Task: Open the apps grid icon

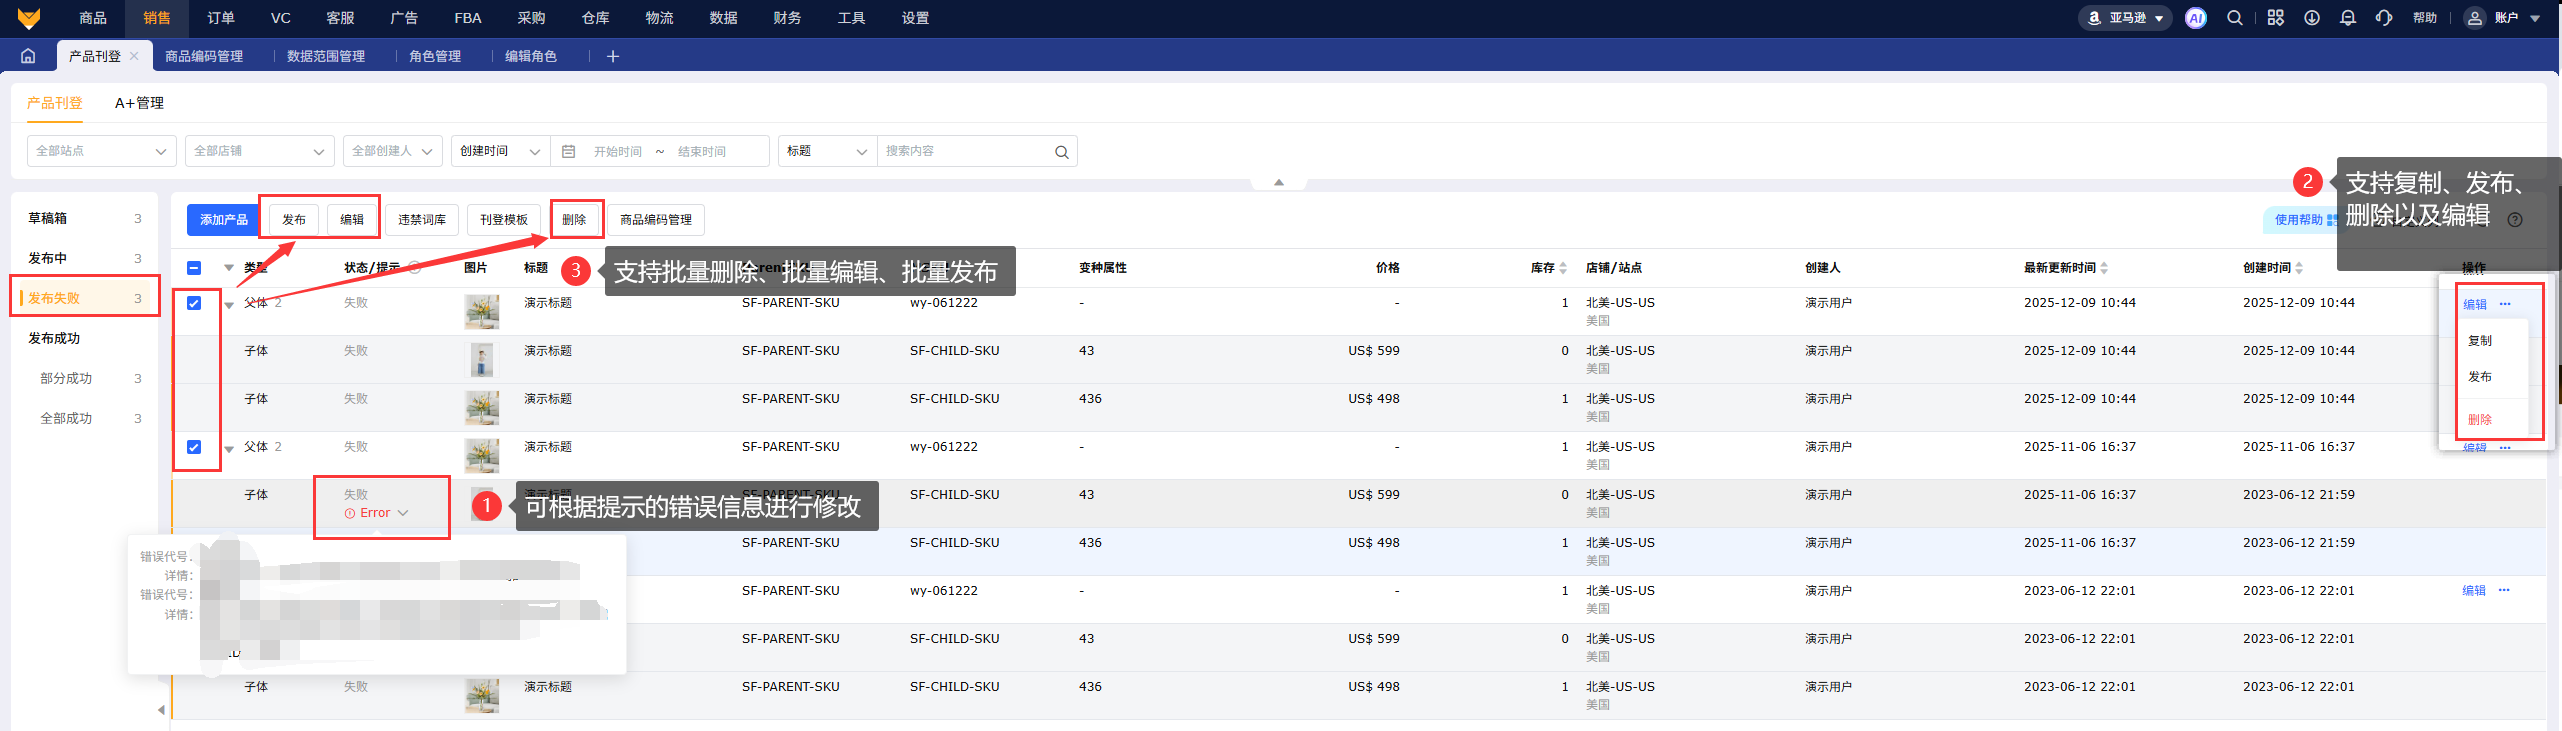Action: (x=2275, y=18)
